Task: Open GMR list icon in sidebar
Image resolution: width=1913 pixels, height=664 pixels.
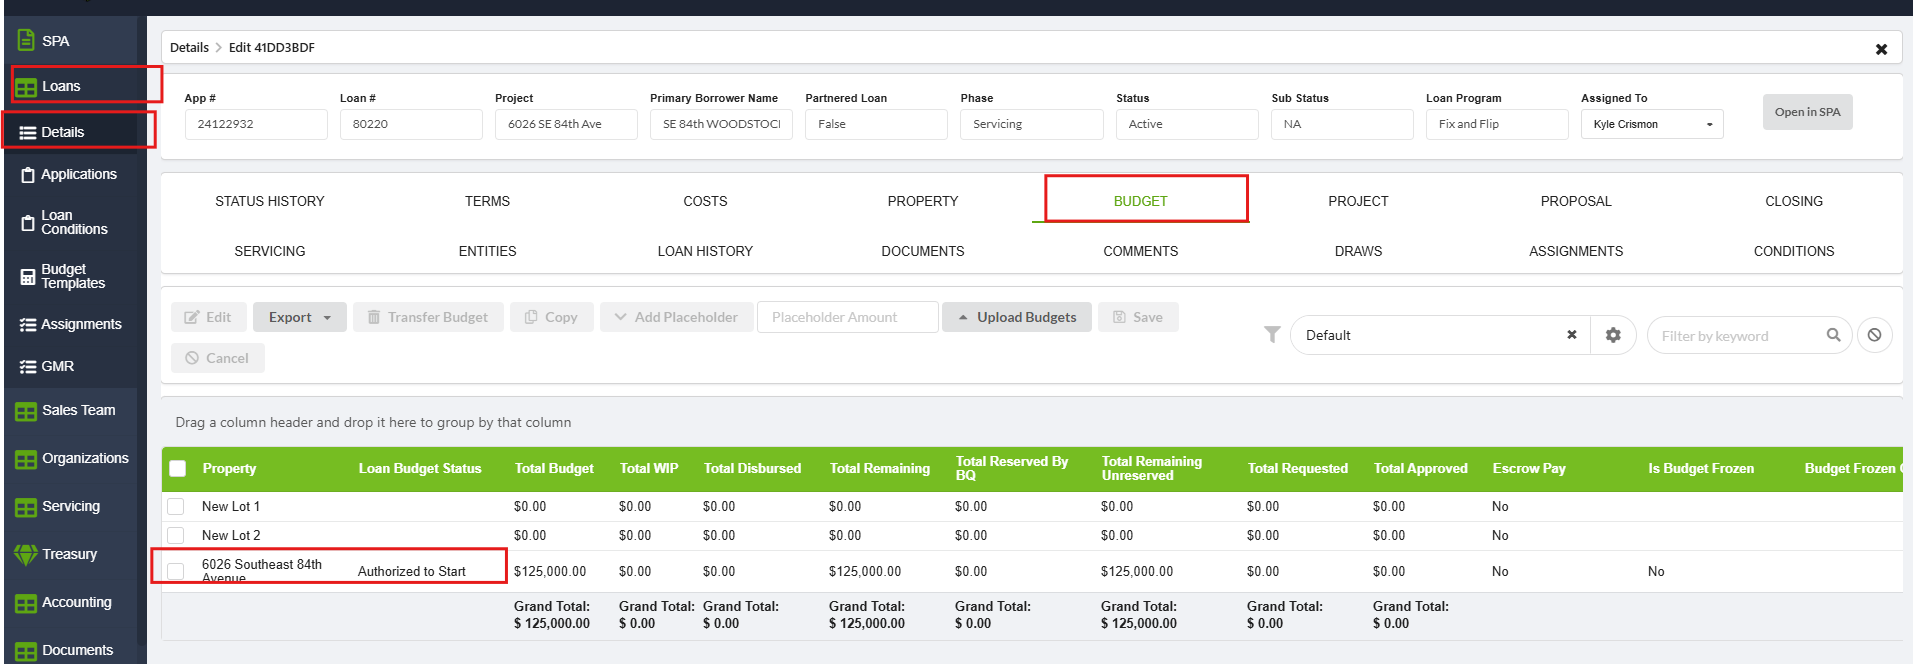Action: pyautogui.click(x=28, y=367)
